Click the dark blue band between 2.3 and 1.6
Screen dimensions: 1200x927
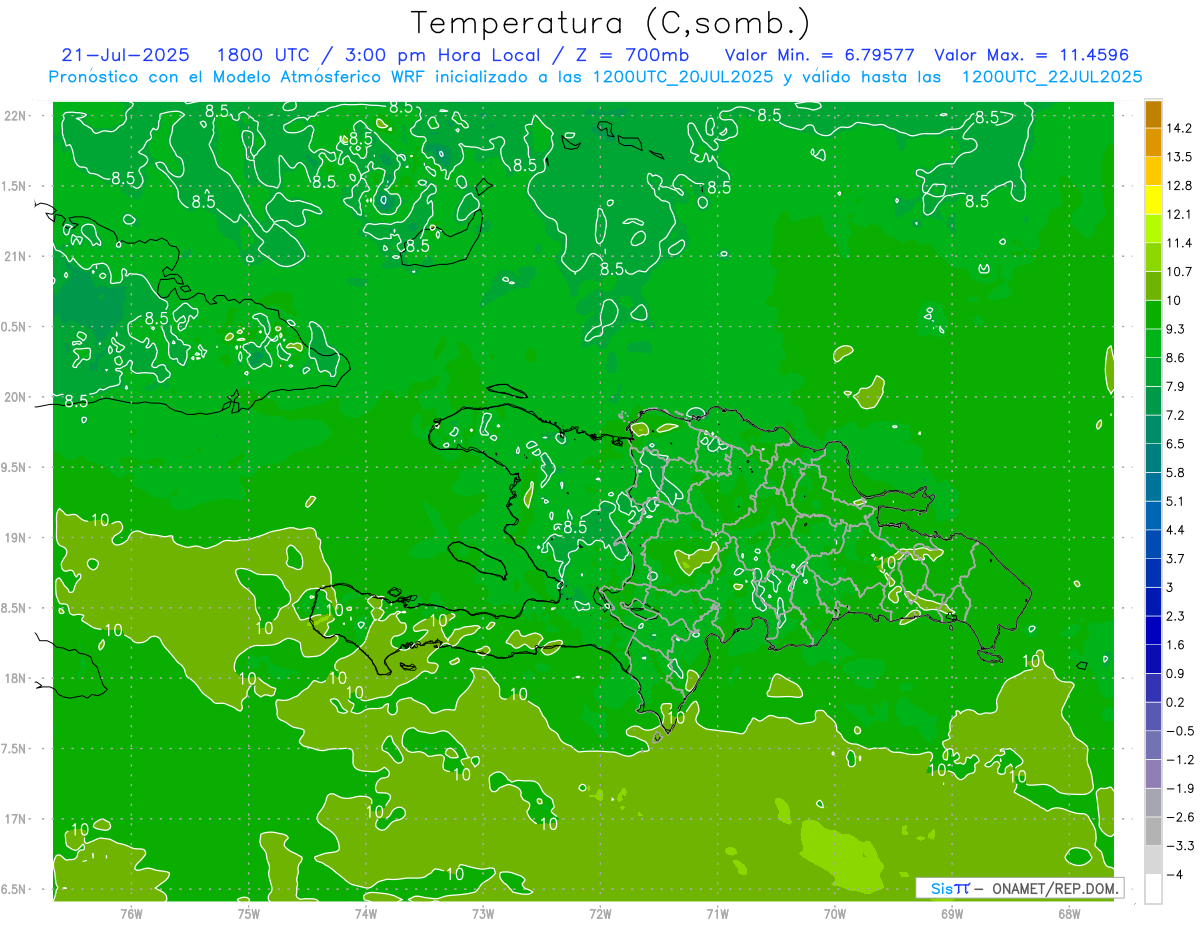pyautogui.click(x=1153, y=630)
